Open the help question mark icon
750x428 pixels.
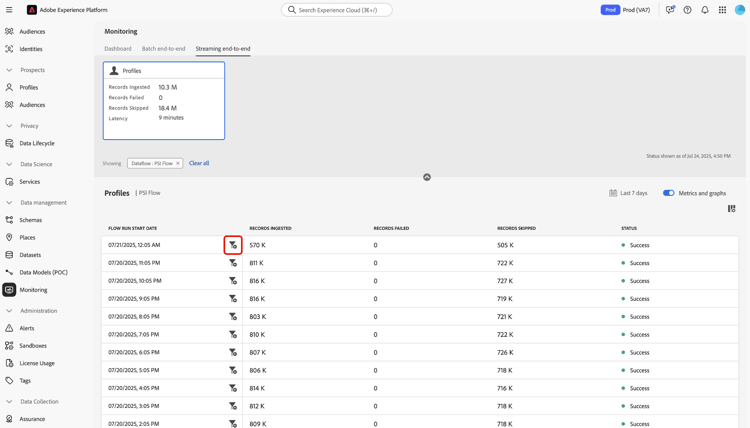[687, 10]
